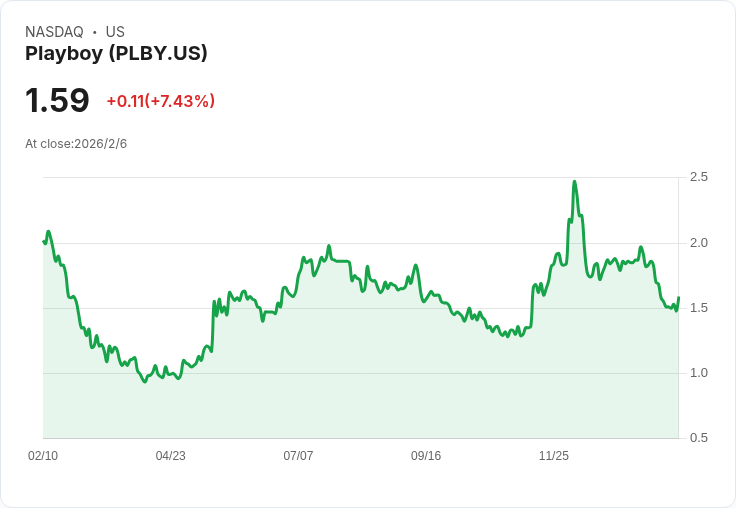Click the leftmost start of the price line

click(x=44, y=241)
